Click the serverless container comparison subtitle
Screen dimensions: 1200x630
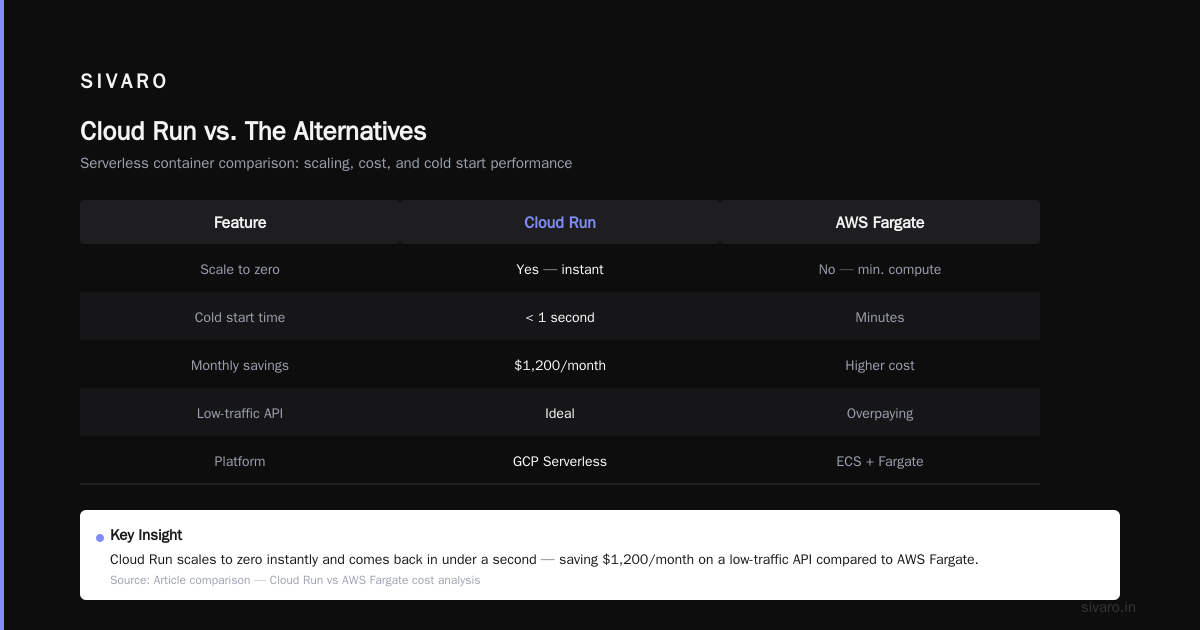tap(326, 163)
